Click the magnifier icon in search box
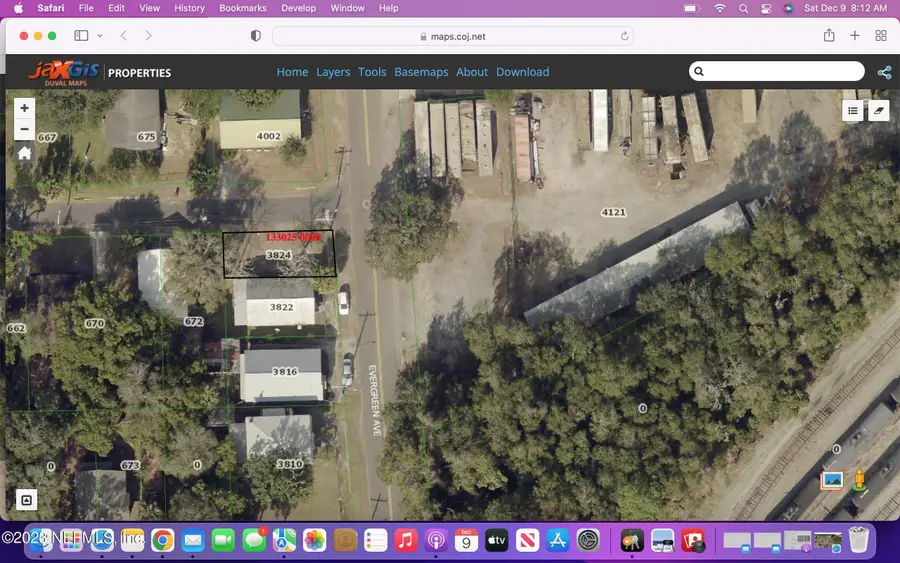Screen dimensions: 900x563 tap(699, 71)
